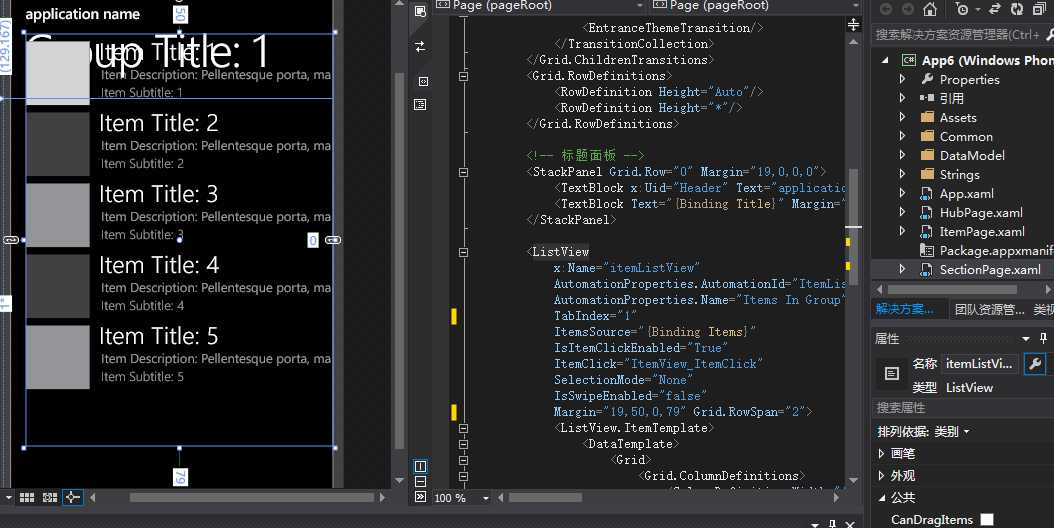Viewport: 1054px width, 528px height.
Task: Expand the Common folder
Action: click(x=902, y=137)
